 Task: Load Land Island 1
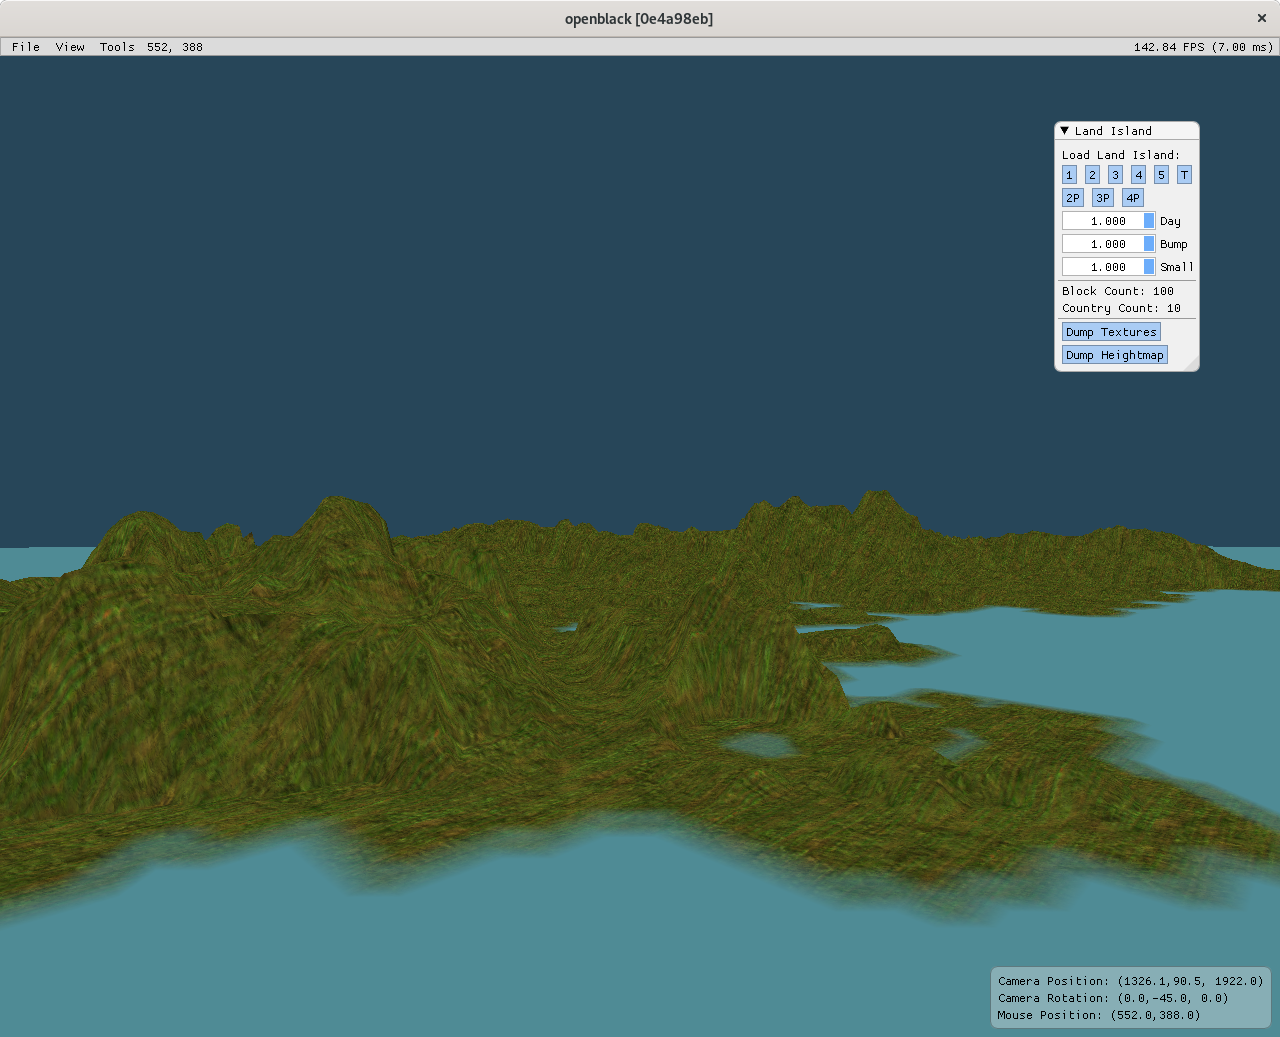1069,174
